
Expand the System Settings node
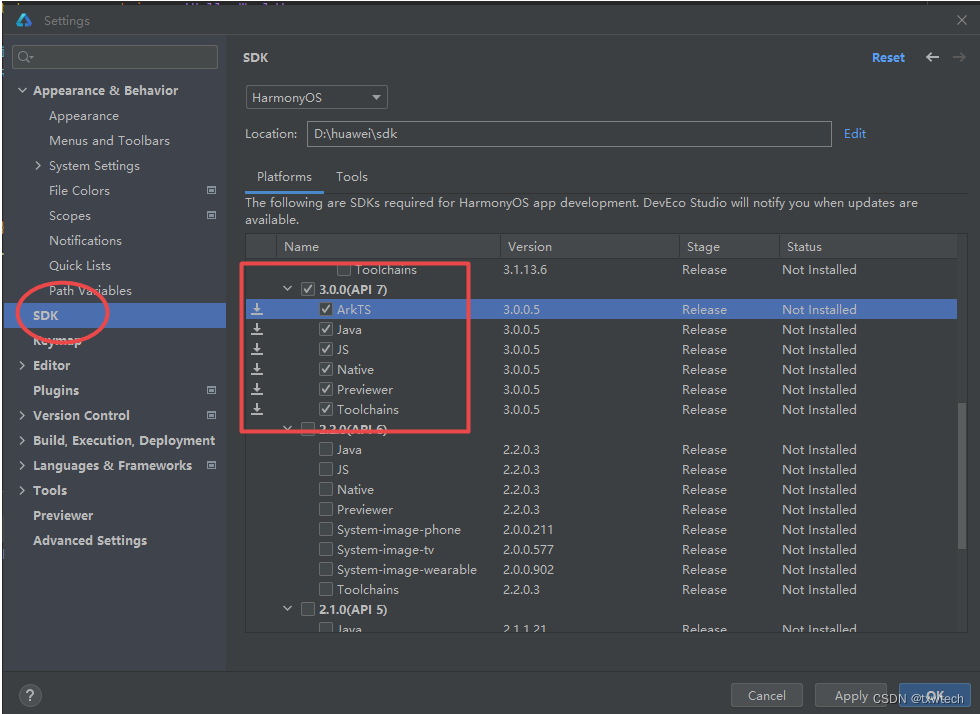38,165
